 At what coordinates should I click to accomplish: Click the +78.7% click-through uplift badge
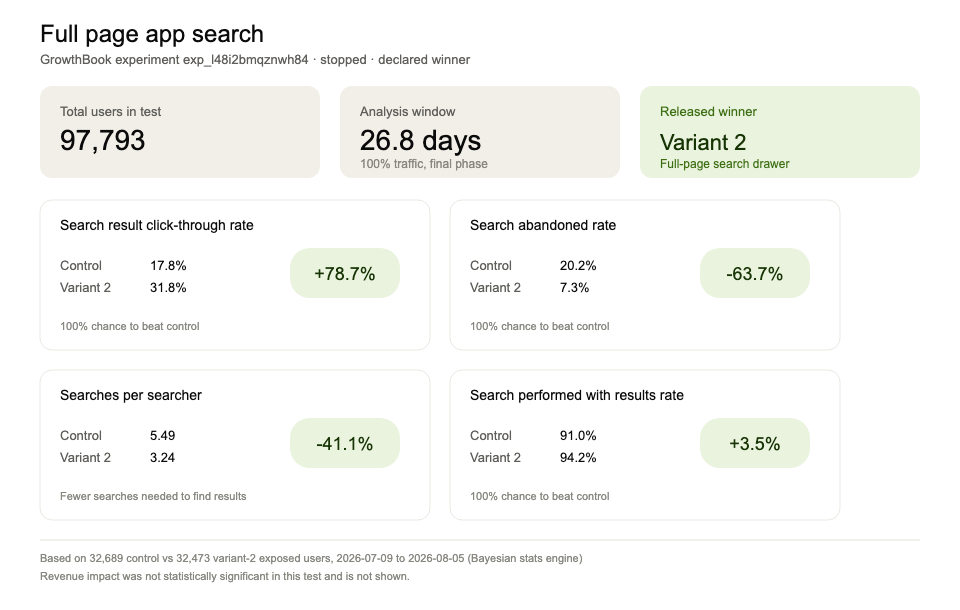345,273
